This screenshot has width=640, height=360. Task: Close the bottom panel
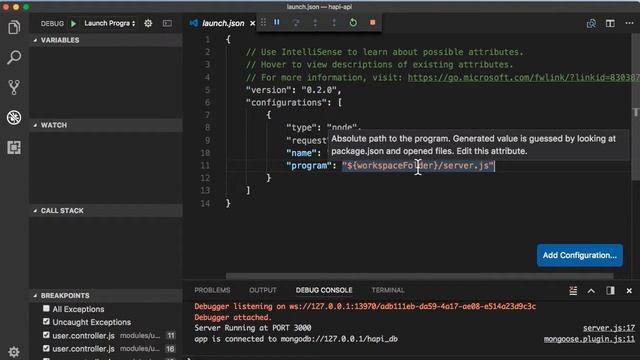click(x=629, y=291)
